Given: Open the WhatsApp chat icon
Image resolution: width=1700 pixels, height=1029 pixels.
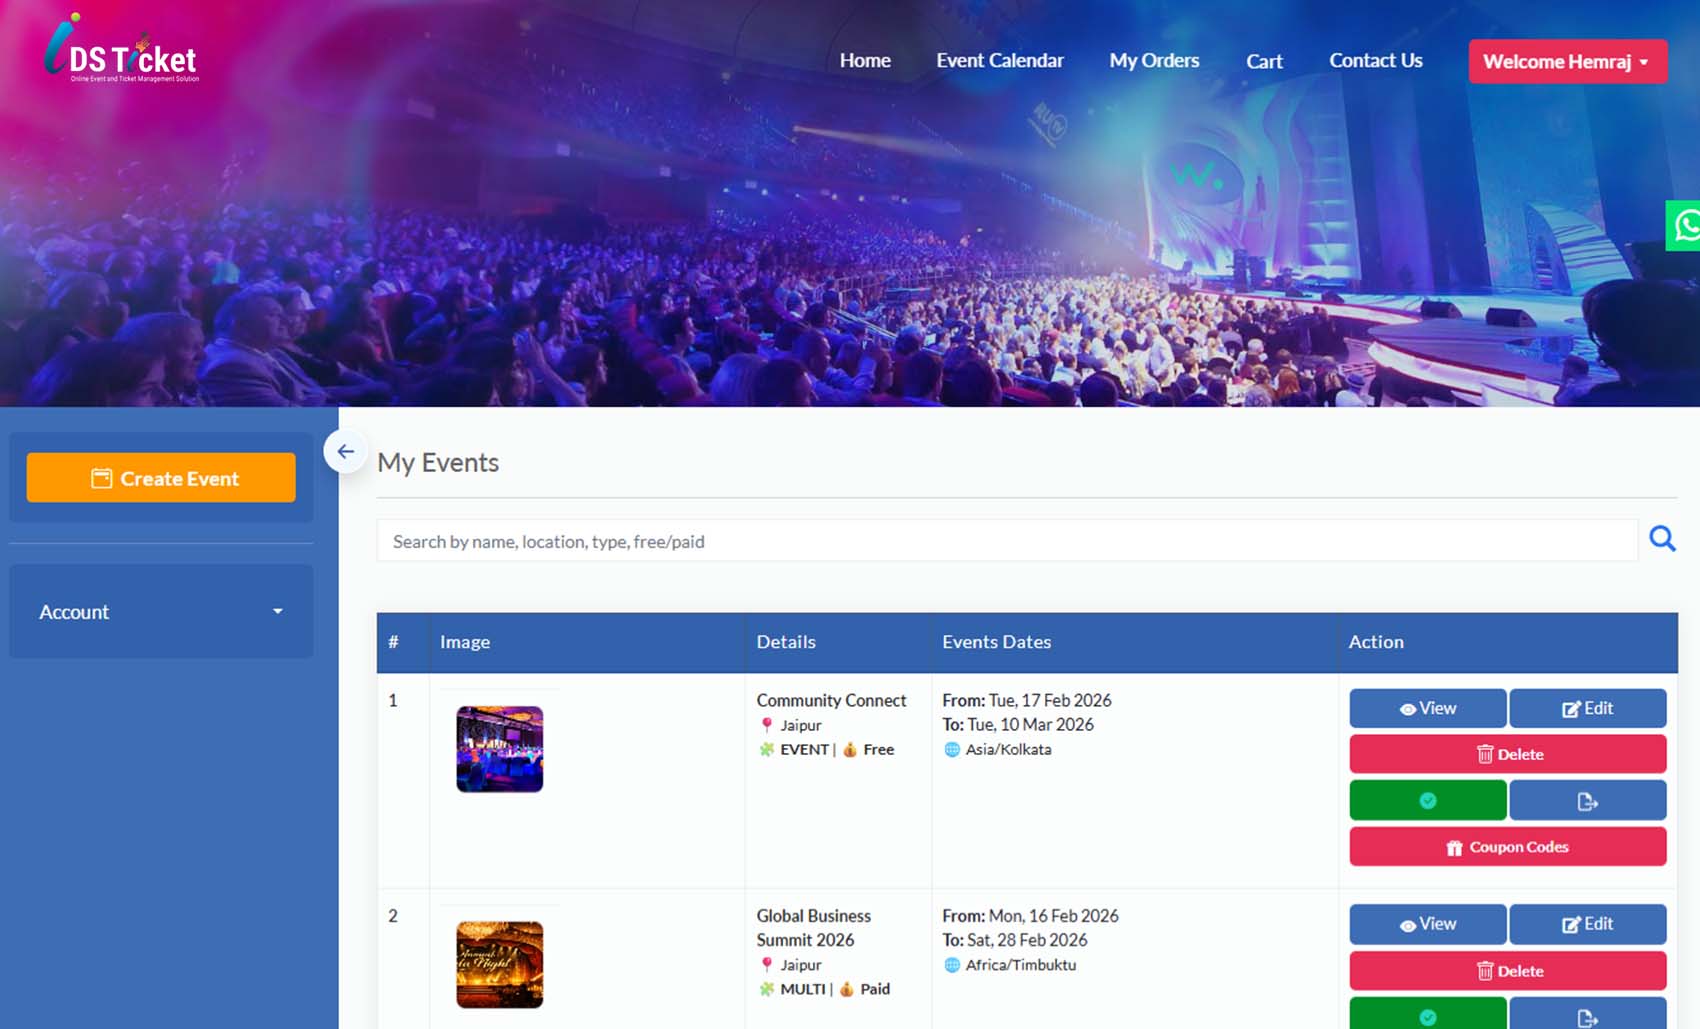Looking at the screenshot, I should [x=1685, y=225].
